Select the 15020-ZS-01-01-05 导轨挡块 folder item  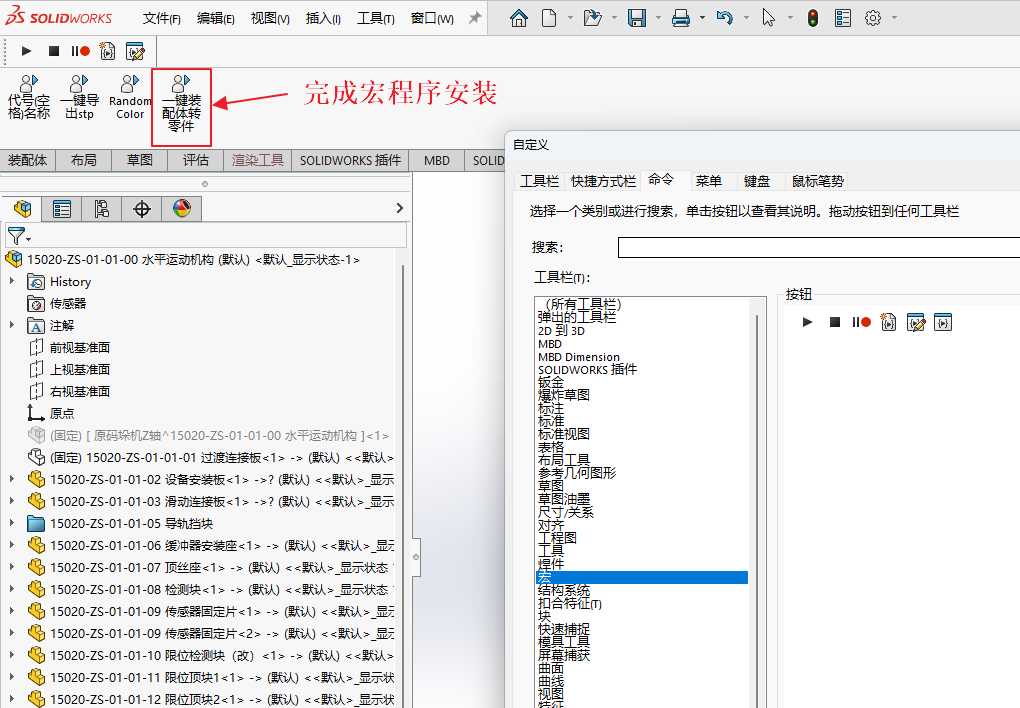pyautogui.click(x=131, y=523)
